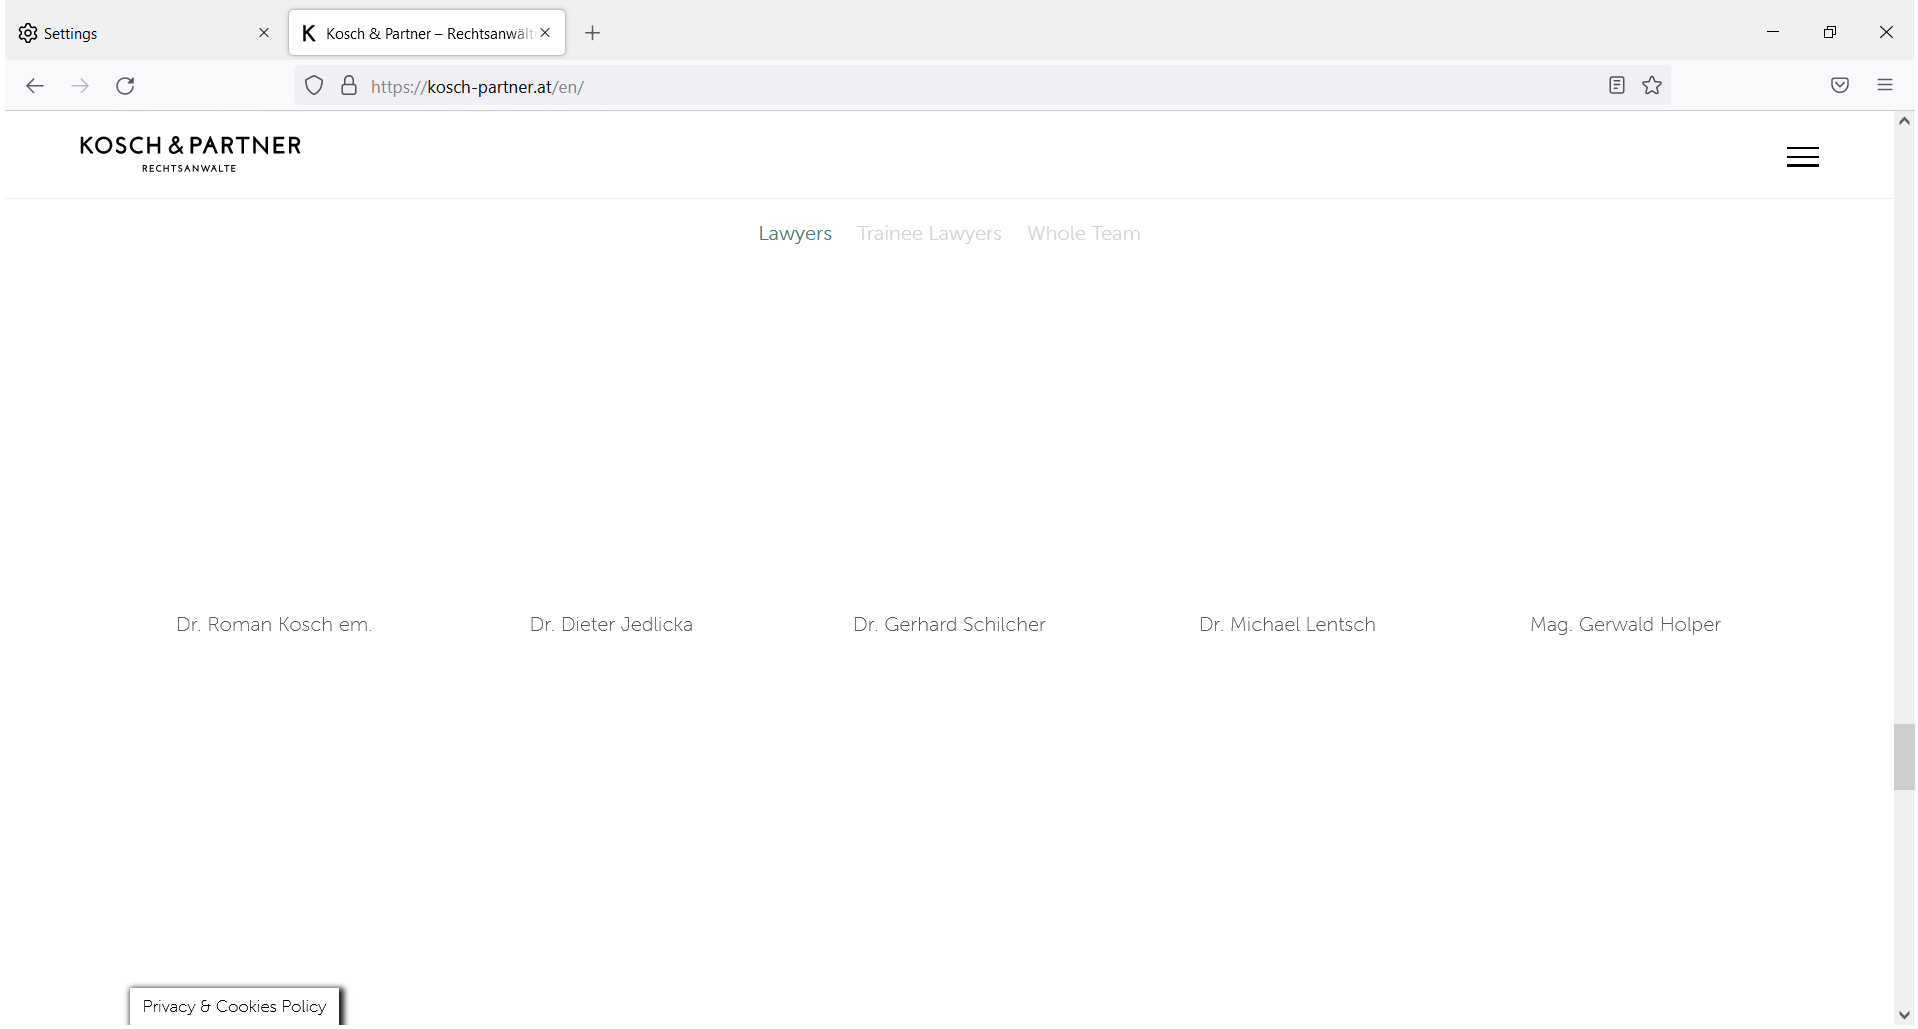Screen dimensions: 1918x1029
Task: Click the reload page icon
Action: pos(124,86)
